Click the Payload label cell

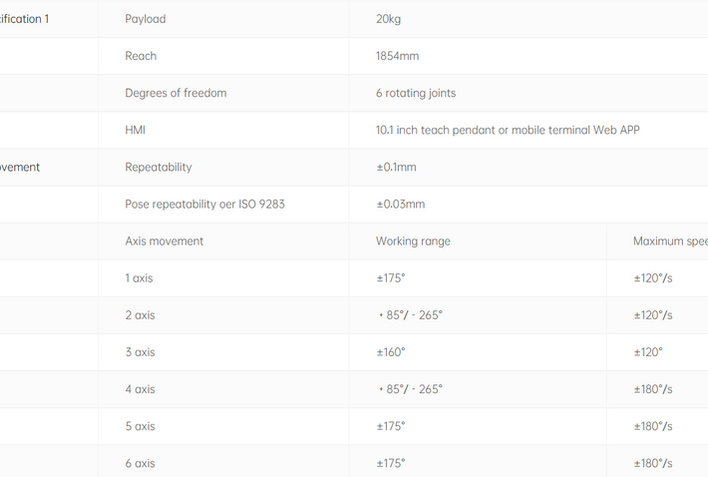(145, 19)
